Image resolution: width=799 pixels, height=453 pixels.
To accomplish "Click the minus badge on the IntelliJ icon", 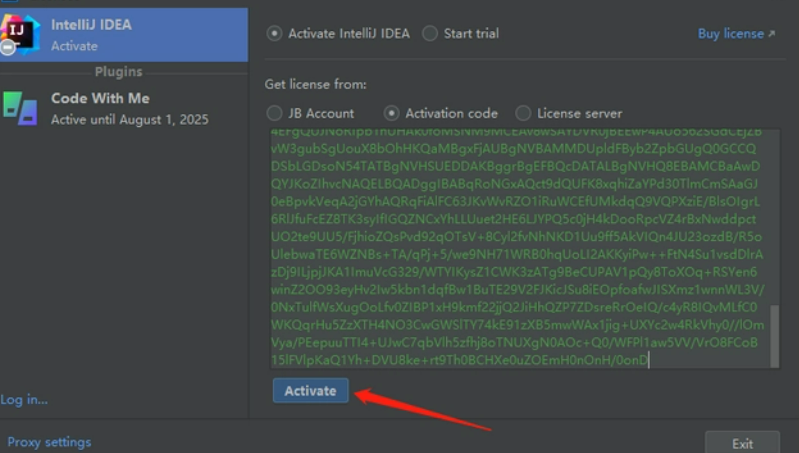I will tap(6, 48).
